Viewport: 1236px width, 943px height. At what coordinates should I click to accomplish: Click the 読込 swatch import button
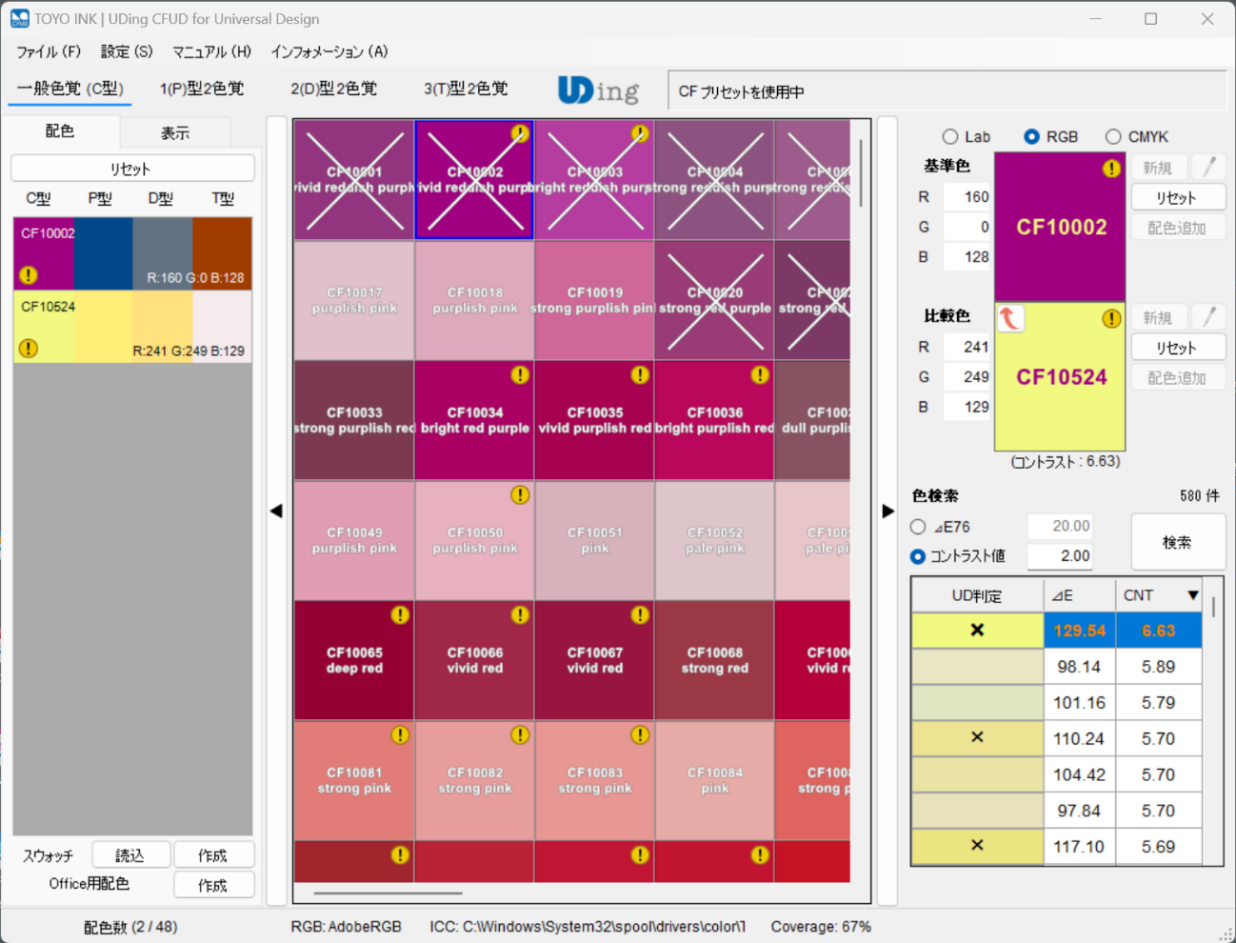pyautogui.click(x=130, y=855)
